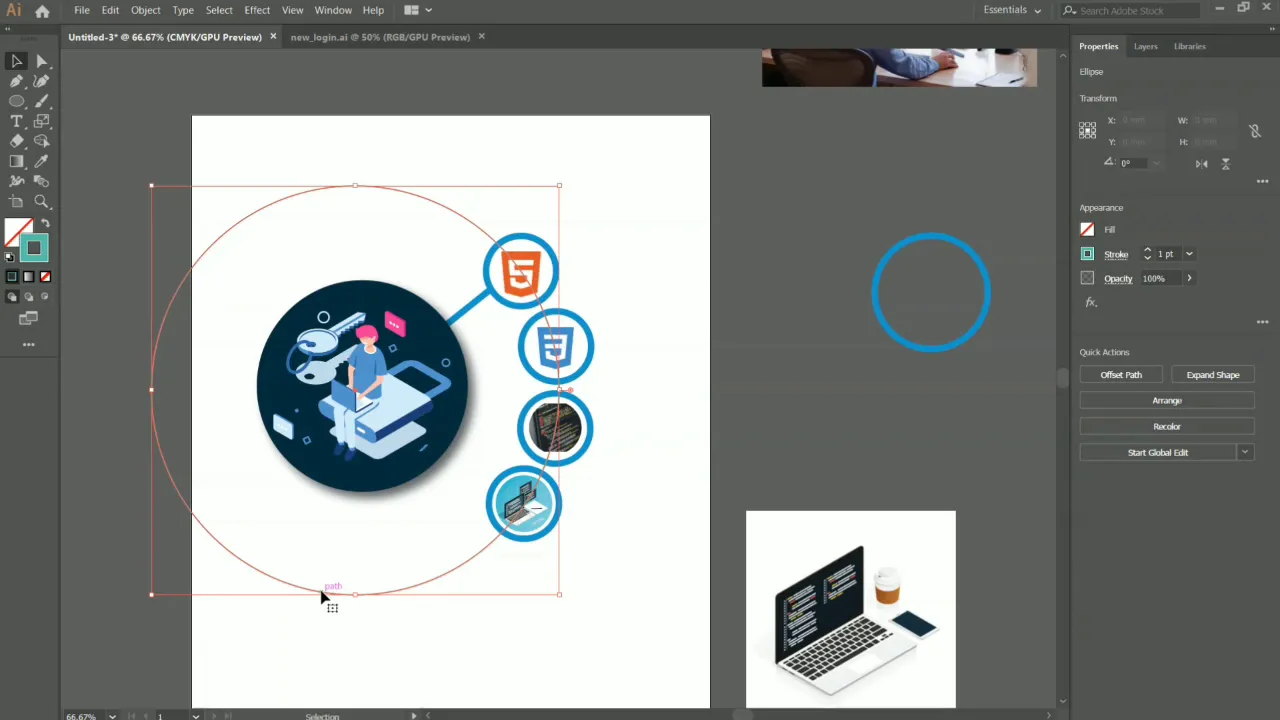
Task: Show more Transform options
Action: [1262, 182]
